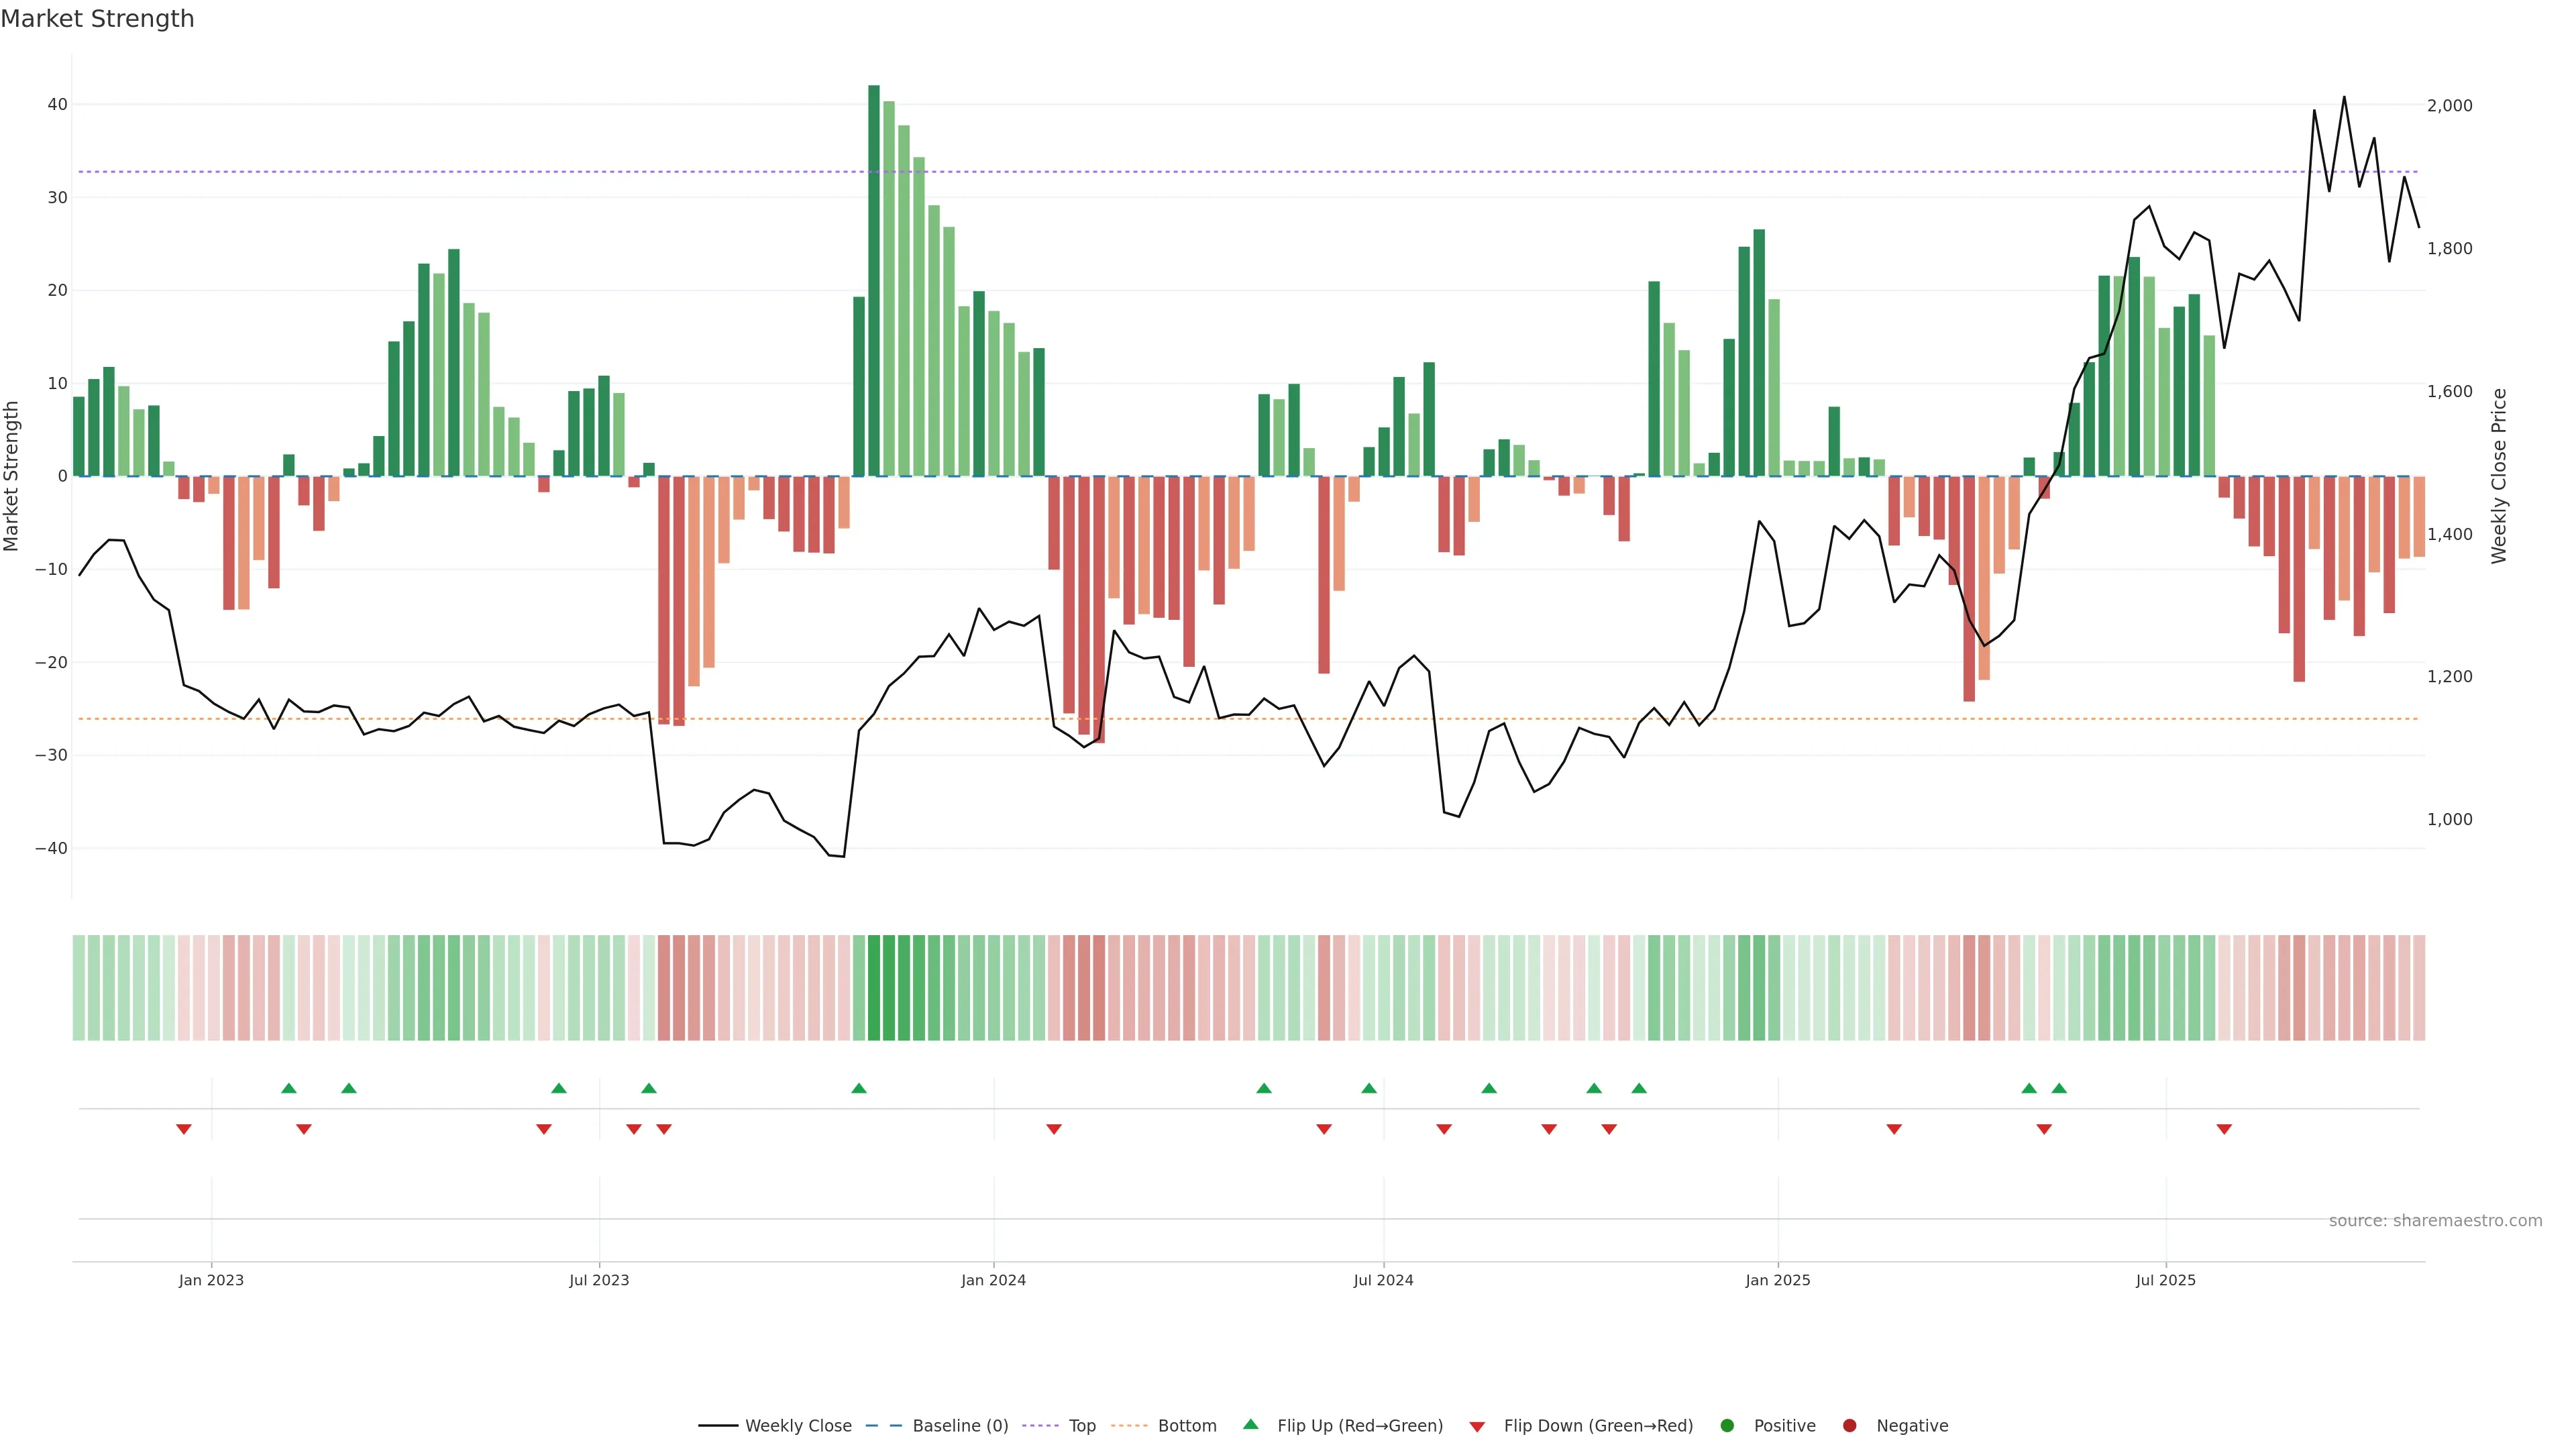The height and width of the screenshot is (1449, 2576).
Task: Click the Weekly Close Price axis title
Action: coord(2499,476)
